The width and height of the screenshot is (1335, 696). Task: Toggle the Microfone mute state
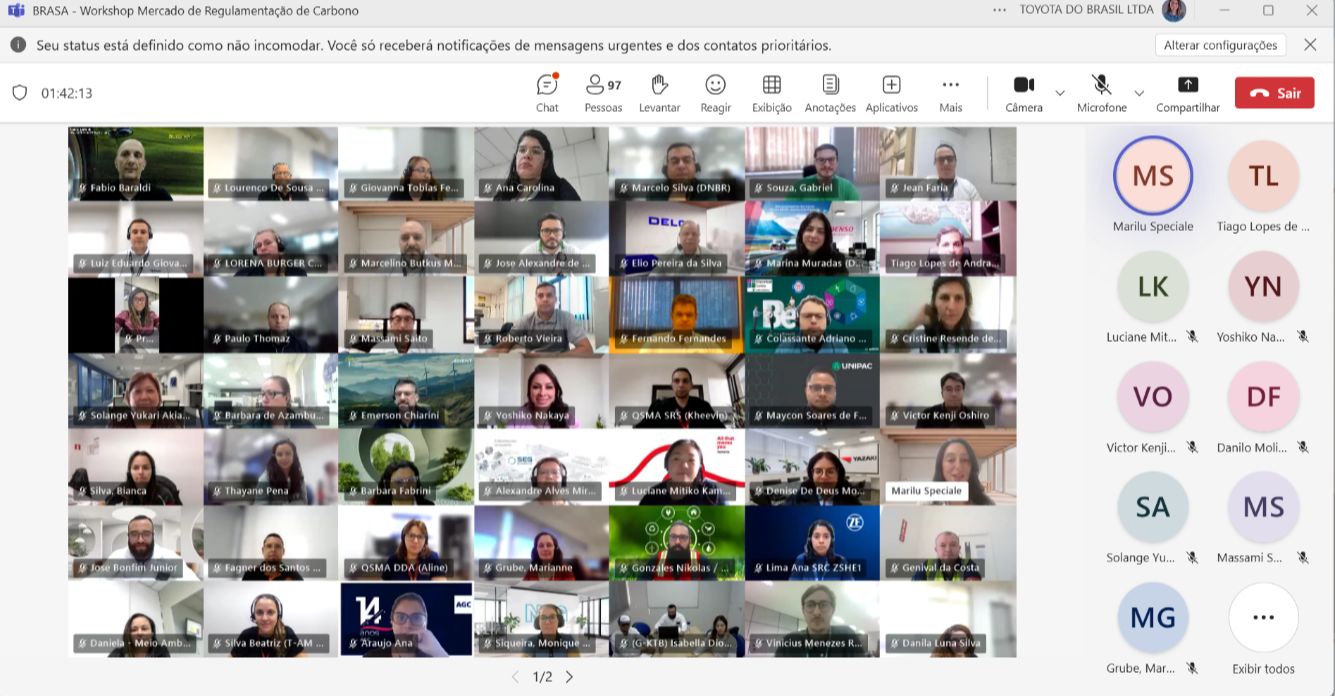click(1101, 93)
